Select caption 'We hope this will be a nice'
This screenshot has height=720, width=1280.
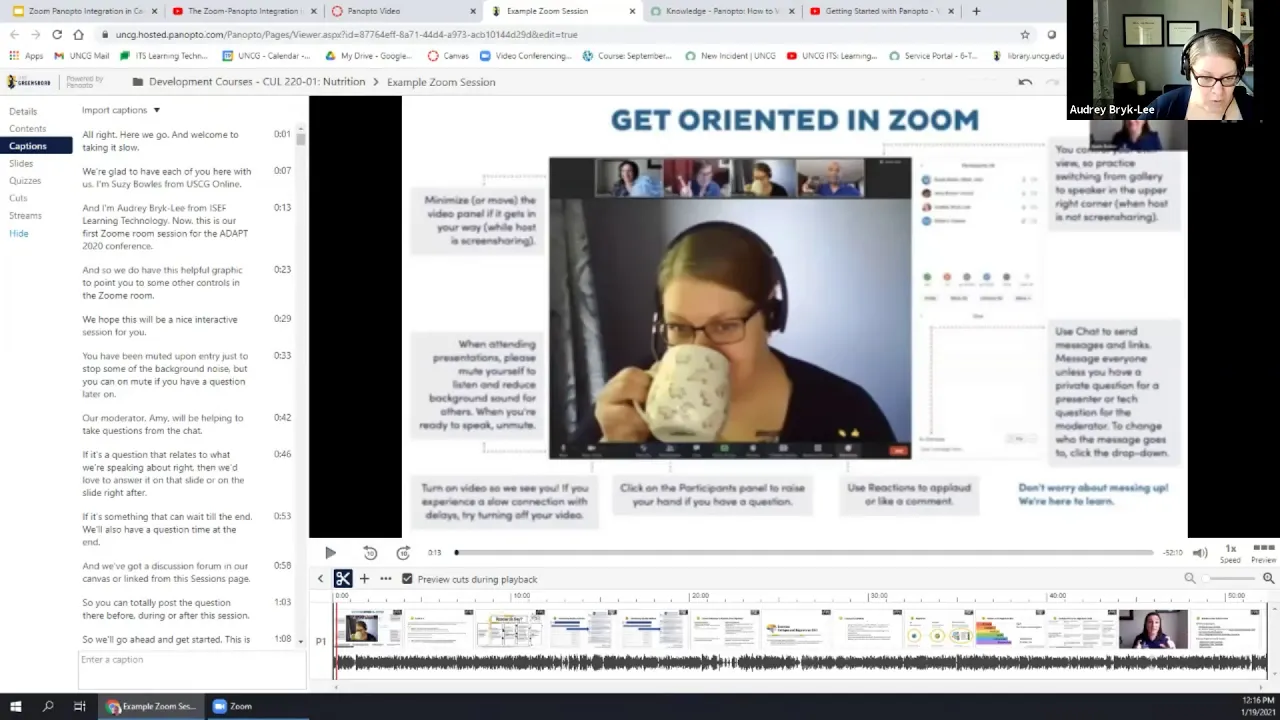pyautogui.click(x=160, y=326)
